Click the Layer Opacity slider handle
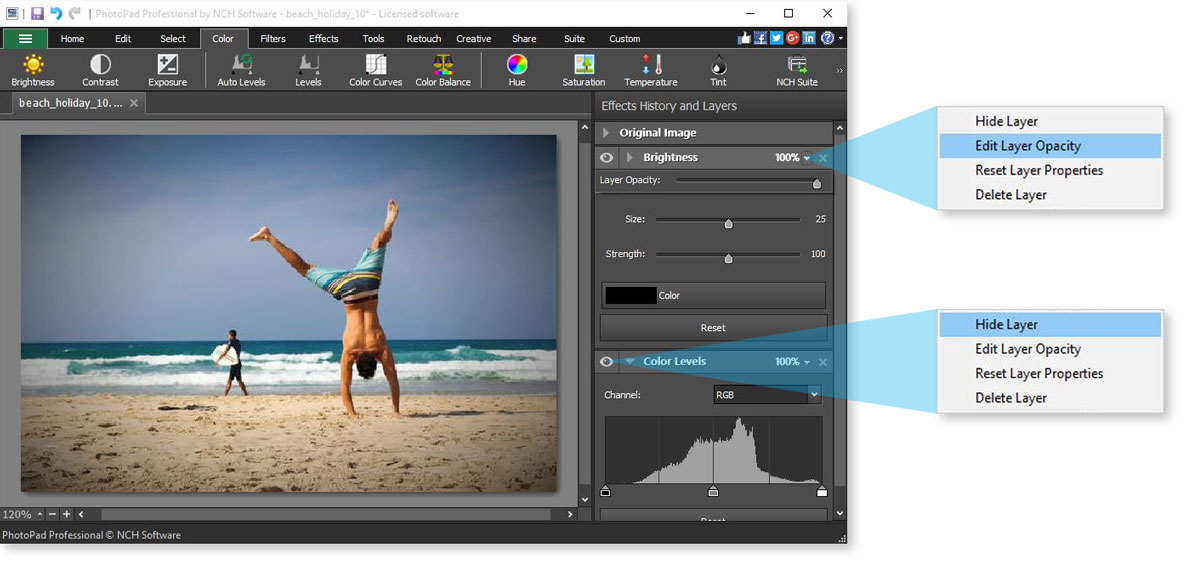The height and width of the screenshot is (562, 1186). (x=817, y=183)
